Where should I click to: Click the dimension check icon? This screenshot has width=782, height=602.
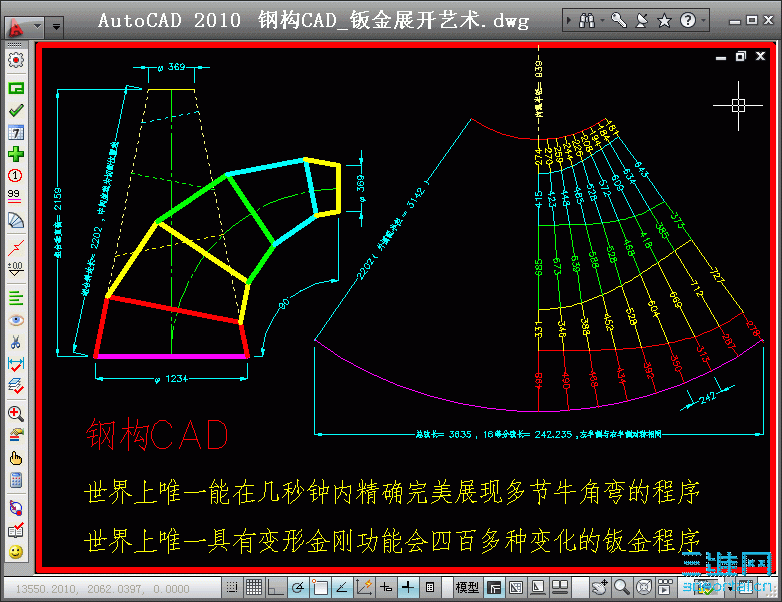tap(16, 364)
